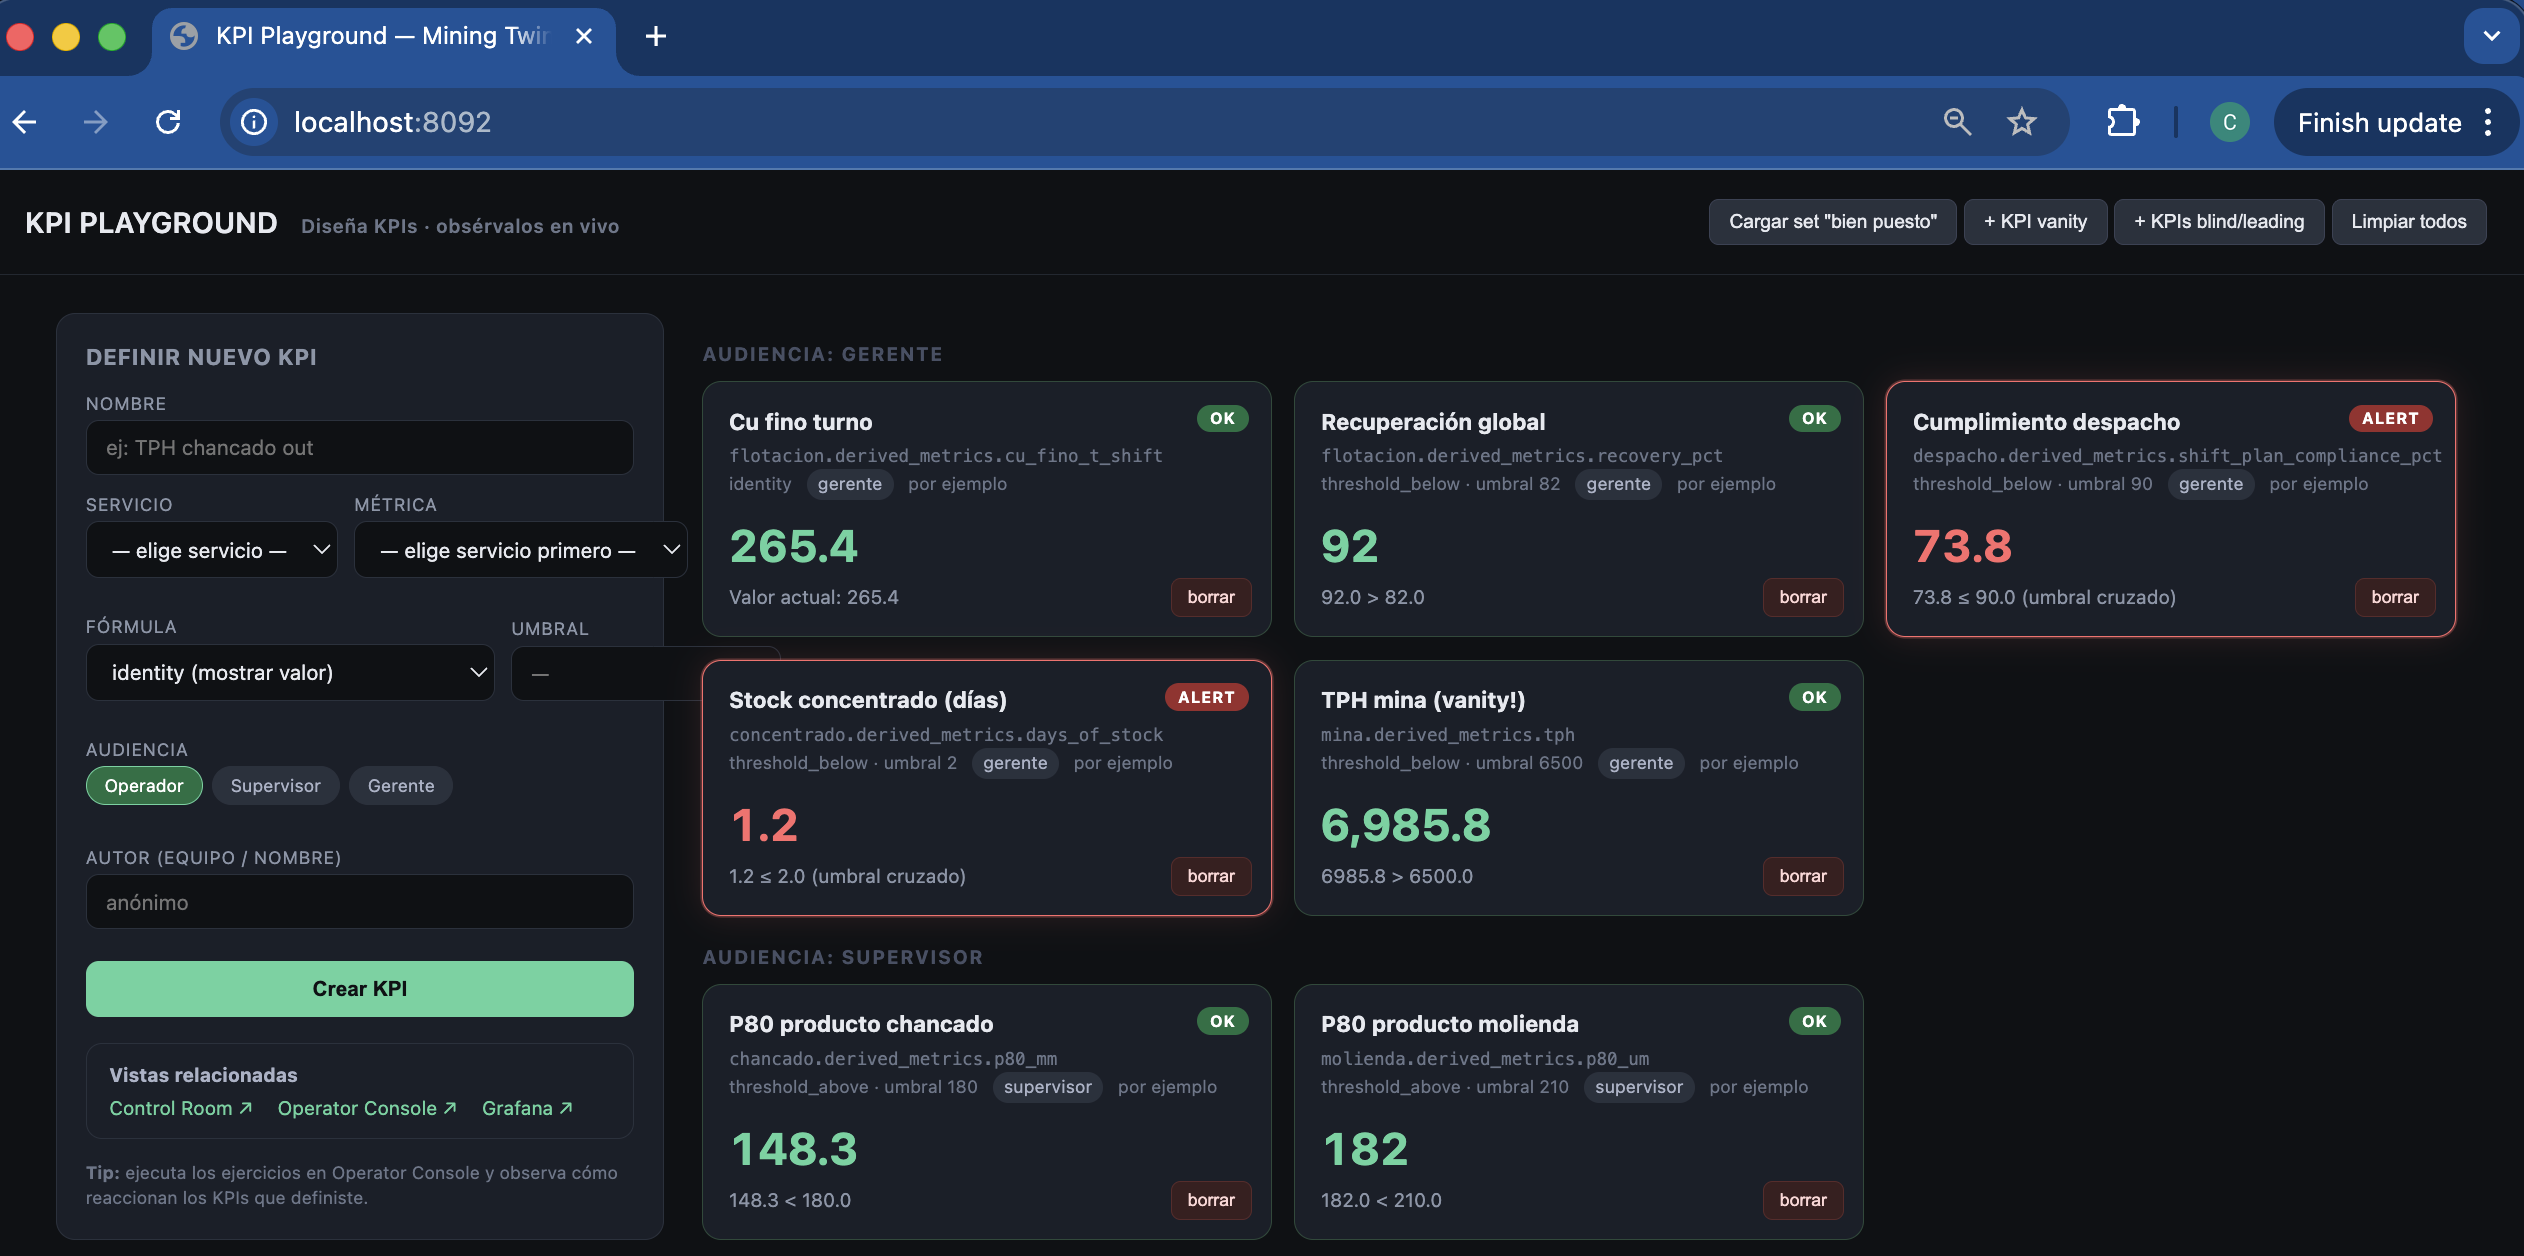Delete the Cumplimiento despacho KPI
The height and width of the screenshot is (1256, 2524).
coord(2395,597)
